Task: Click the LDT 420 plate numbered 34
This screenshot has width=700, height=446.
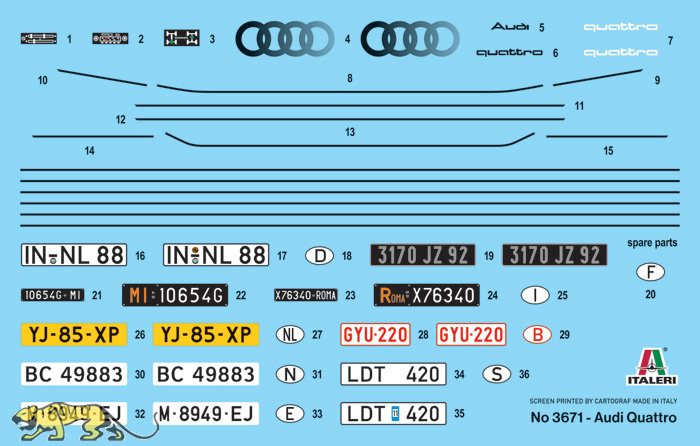Action: (x=393, y=374)
